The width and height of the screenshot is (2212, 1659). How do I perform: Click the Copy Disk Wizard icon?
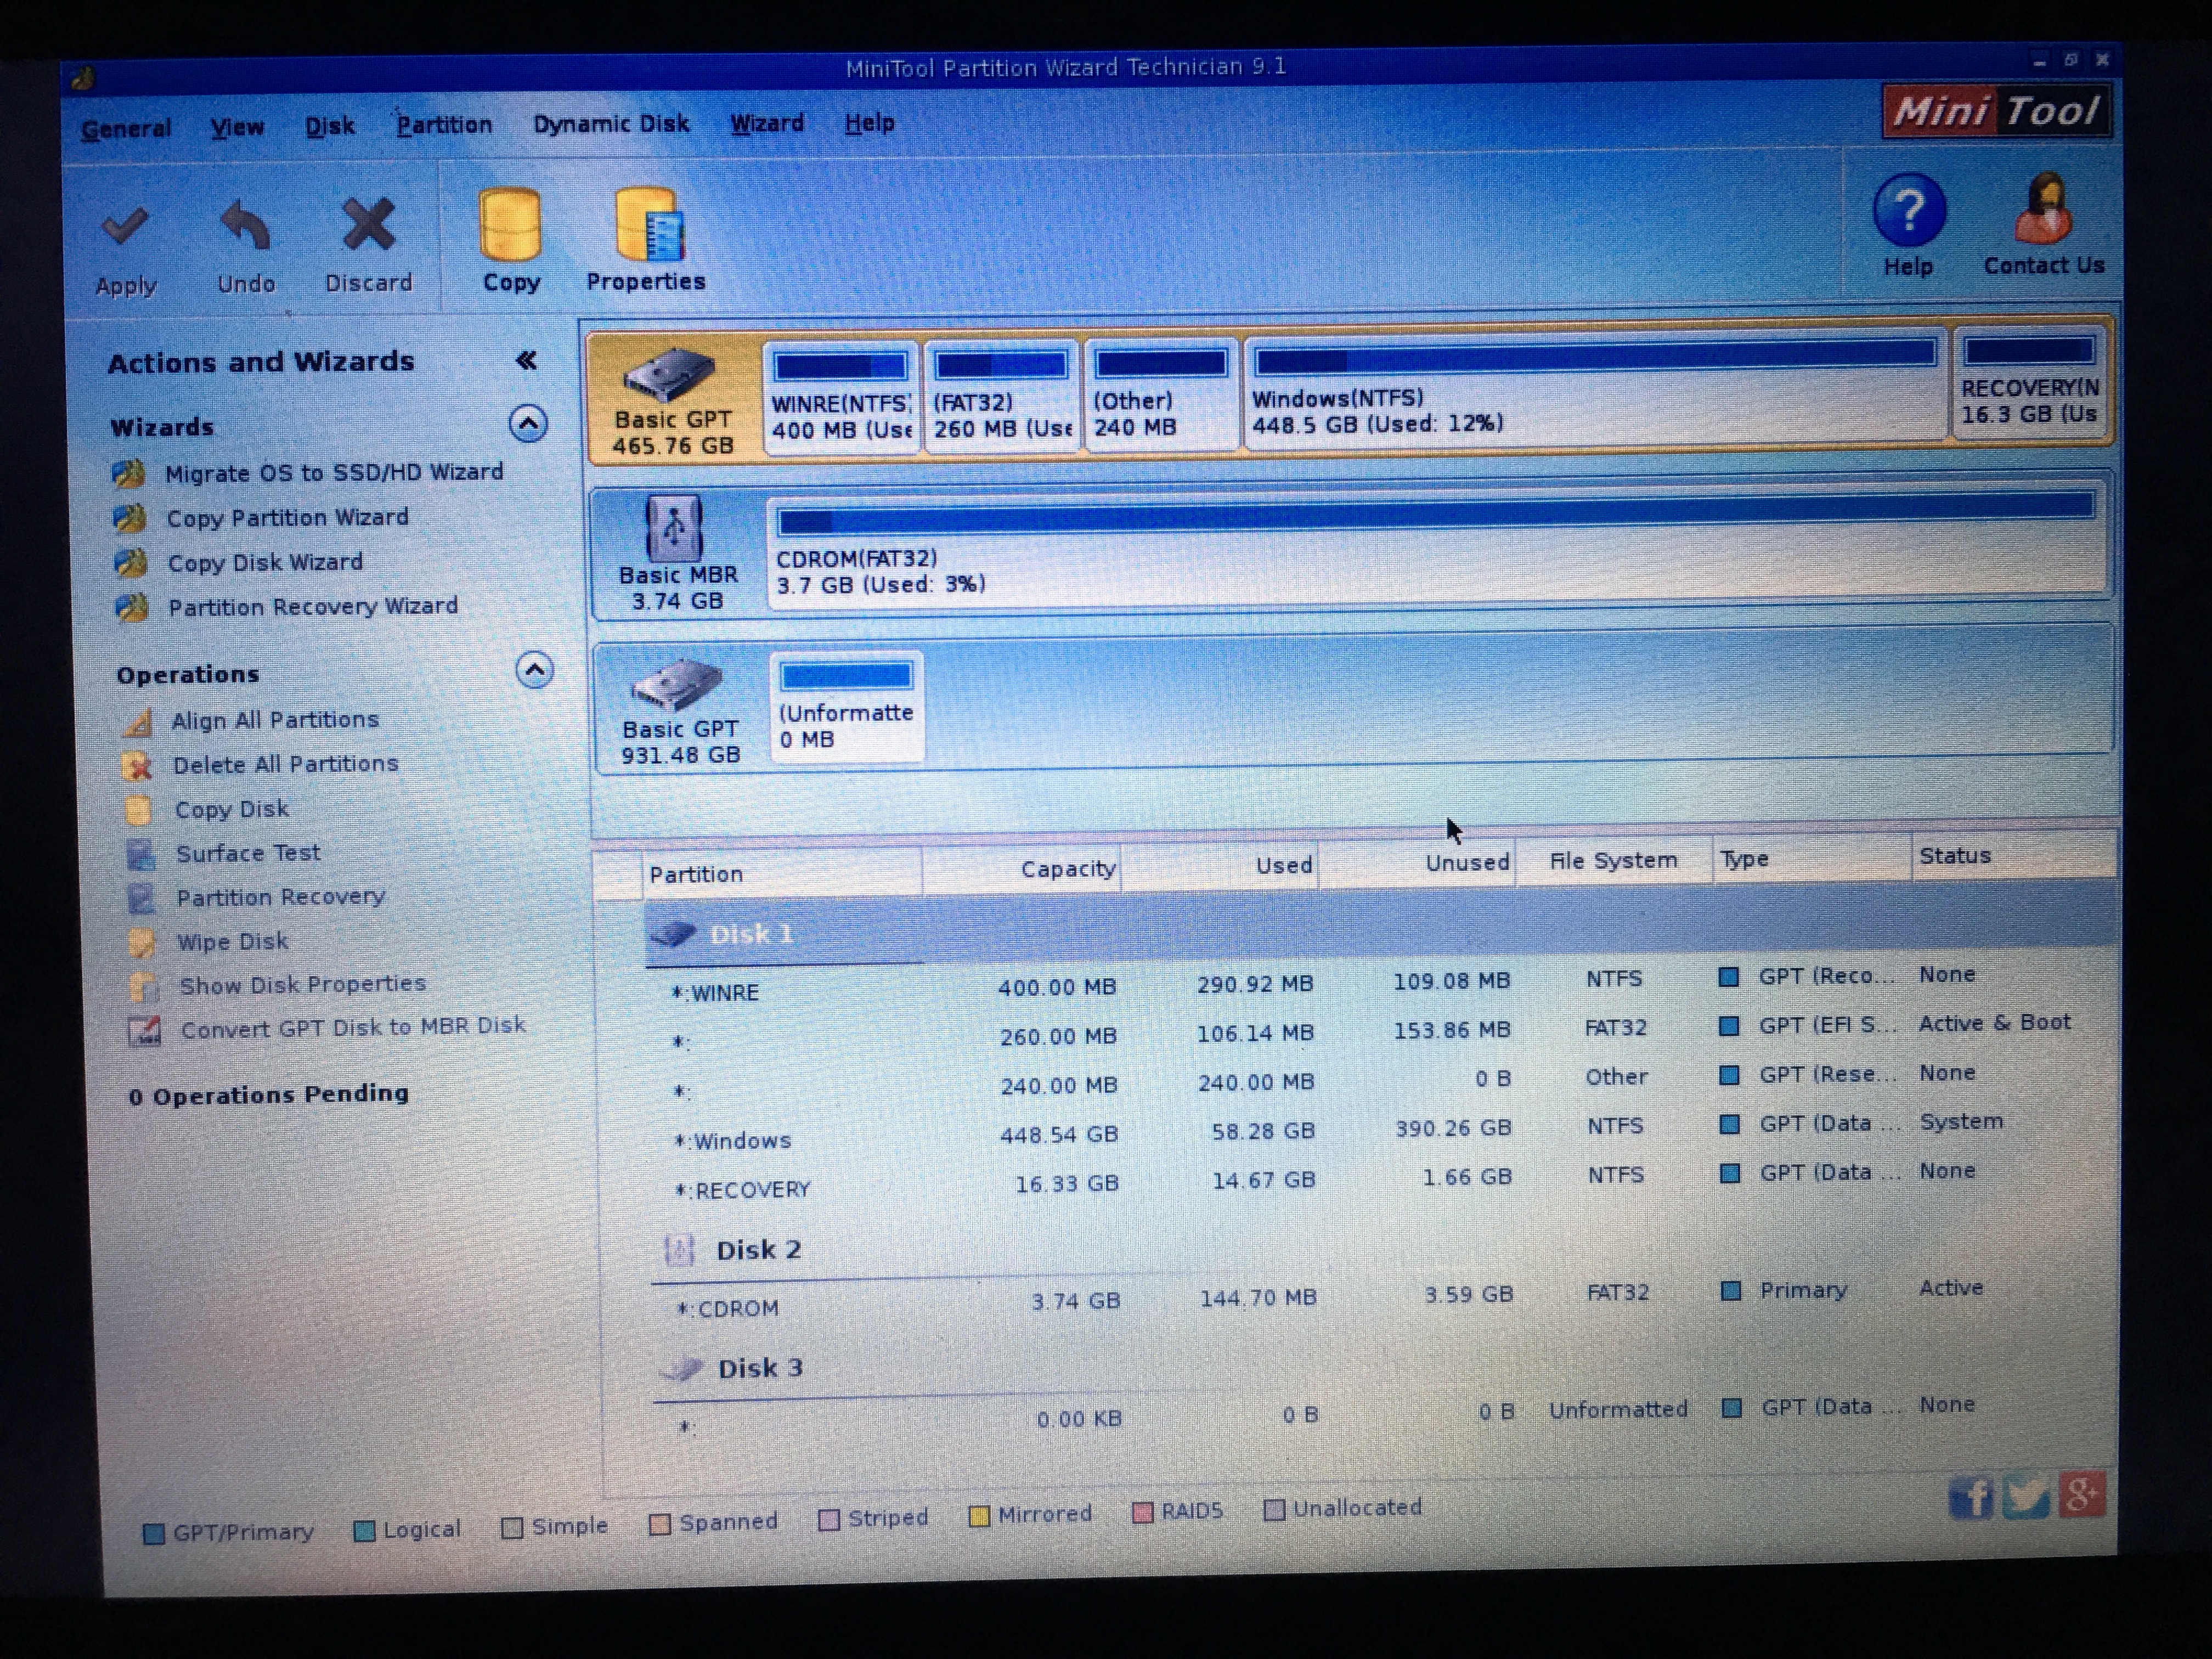tap(131, 563)
